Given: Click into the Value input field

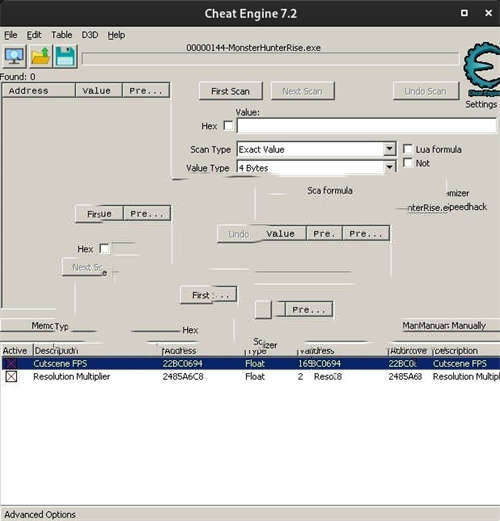Looking at the screenshot, I should pos(366,126).
